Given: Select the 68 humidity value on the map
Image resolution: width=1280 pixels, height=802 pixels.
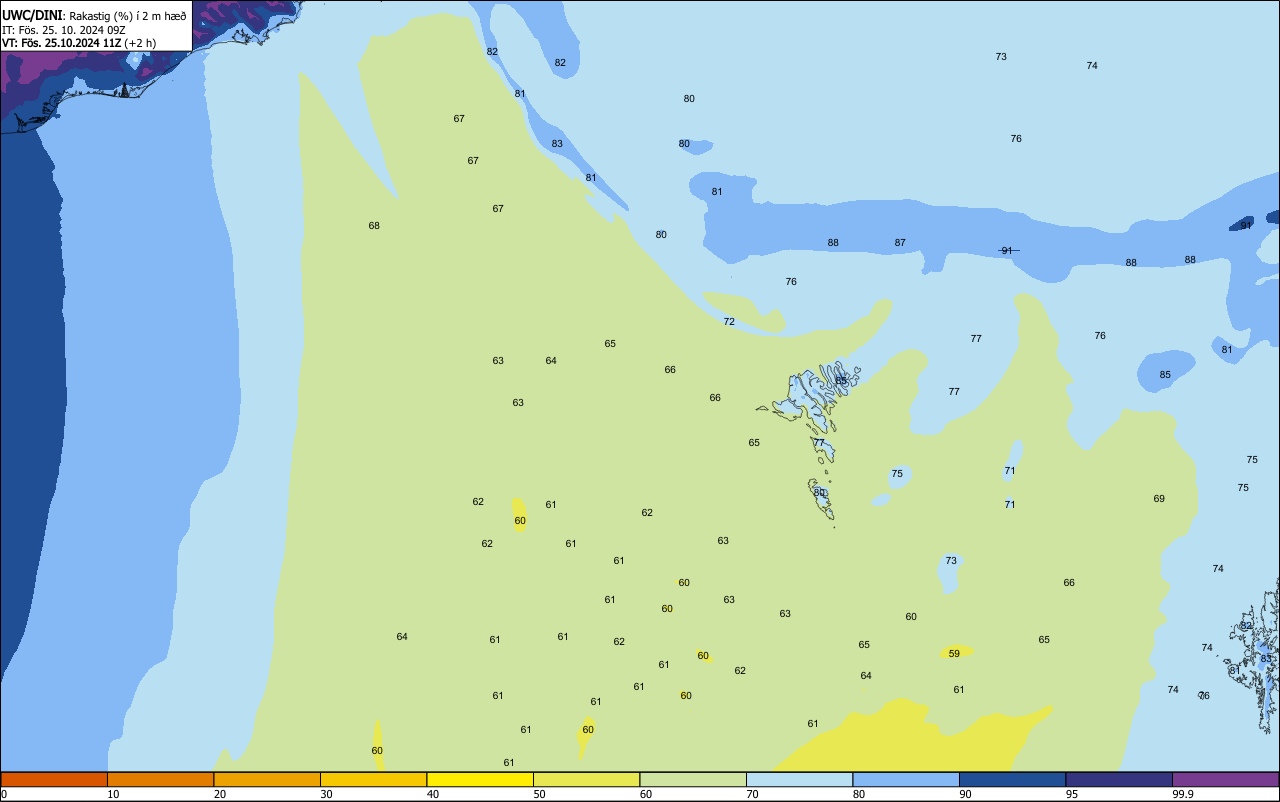Looking at the screenshot, I should point(374,225).
